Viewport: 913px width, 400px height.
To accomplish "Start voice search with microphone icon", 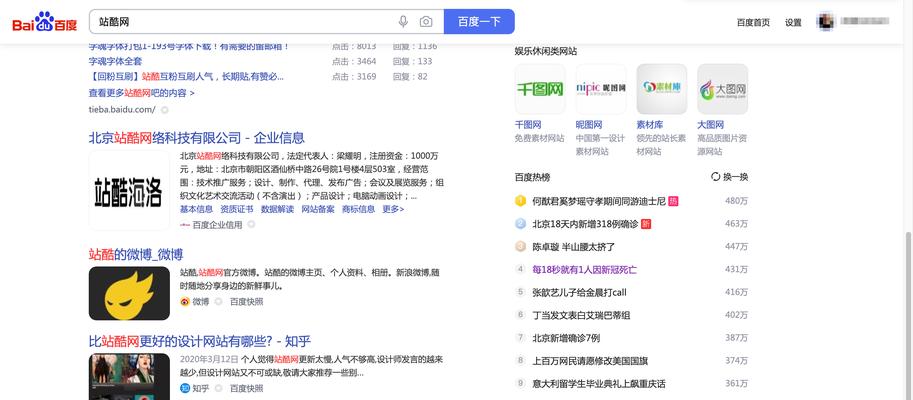I will pyautogui.click(x=403, y=22).
